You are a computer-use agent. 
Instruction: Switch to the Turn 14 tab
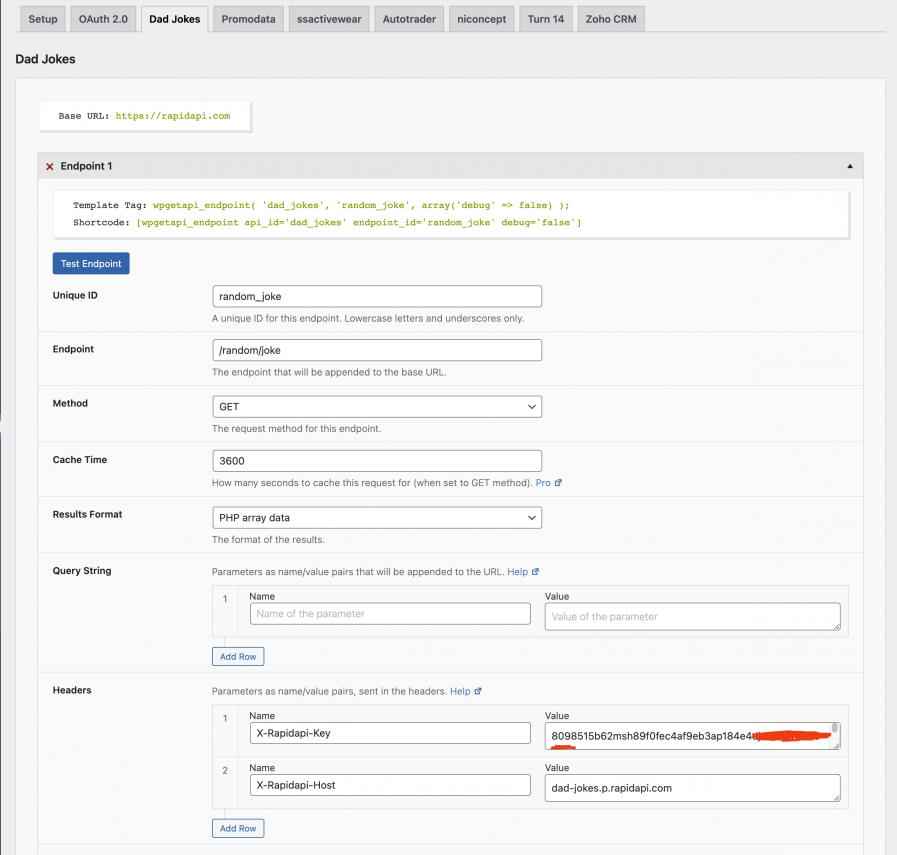pos(545,18)
